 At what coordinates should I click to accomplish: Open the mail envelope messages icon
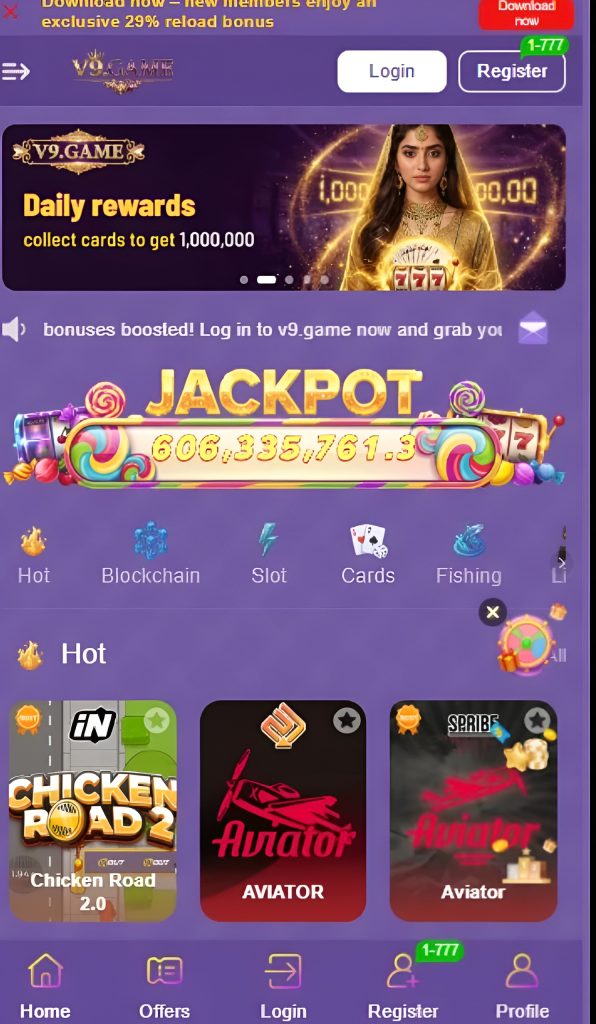pyautogui.click(x=533, y=328)
